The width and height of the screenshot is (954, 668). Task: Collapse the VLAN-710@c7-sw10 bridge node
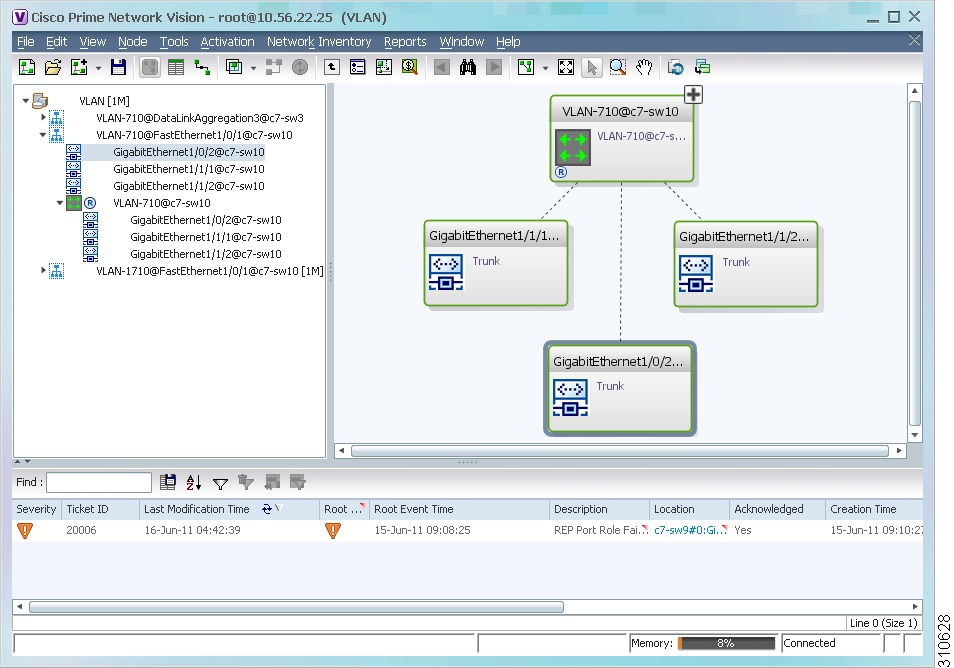pos(60,203)
